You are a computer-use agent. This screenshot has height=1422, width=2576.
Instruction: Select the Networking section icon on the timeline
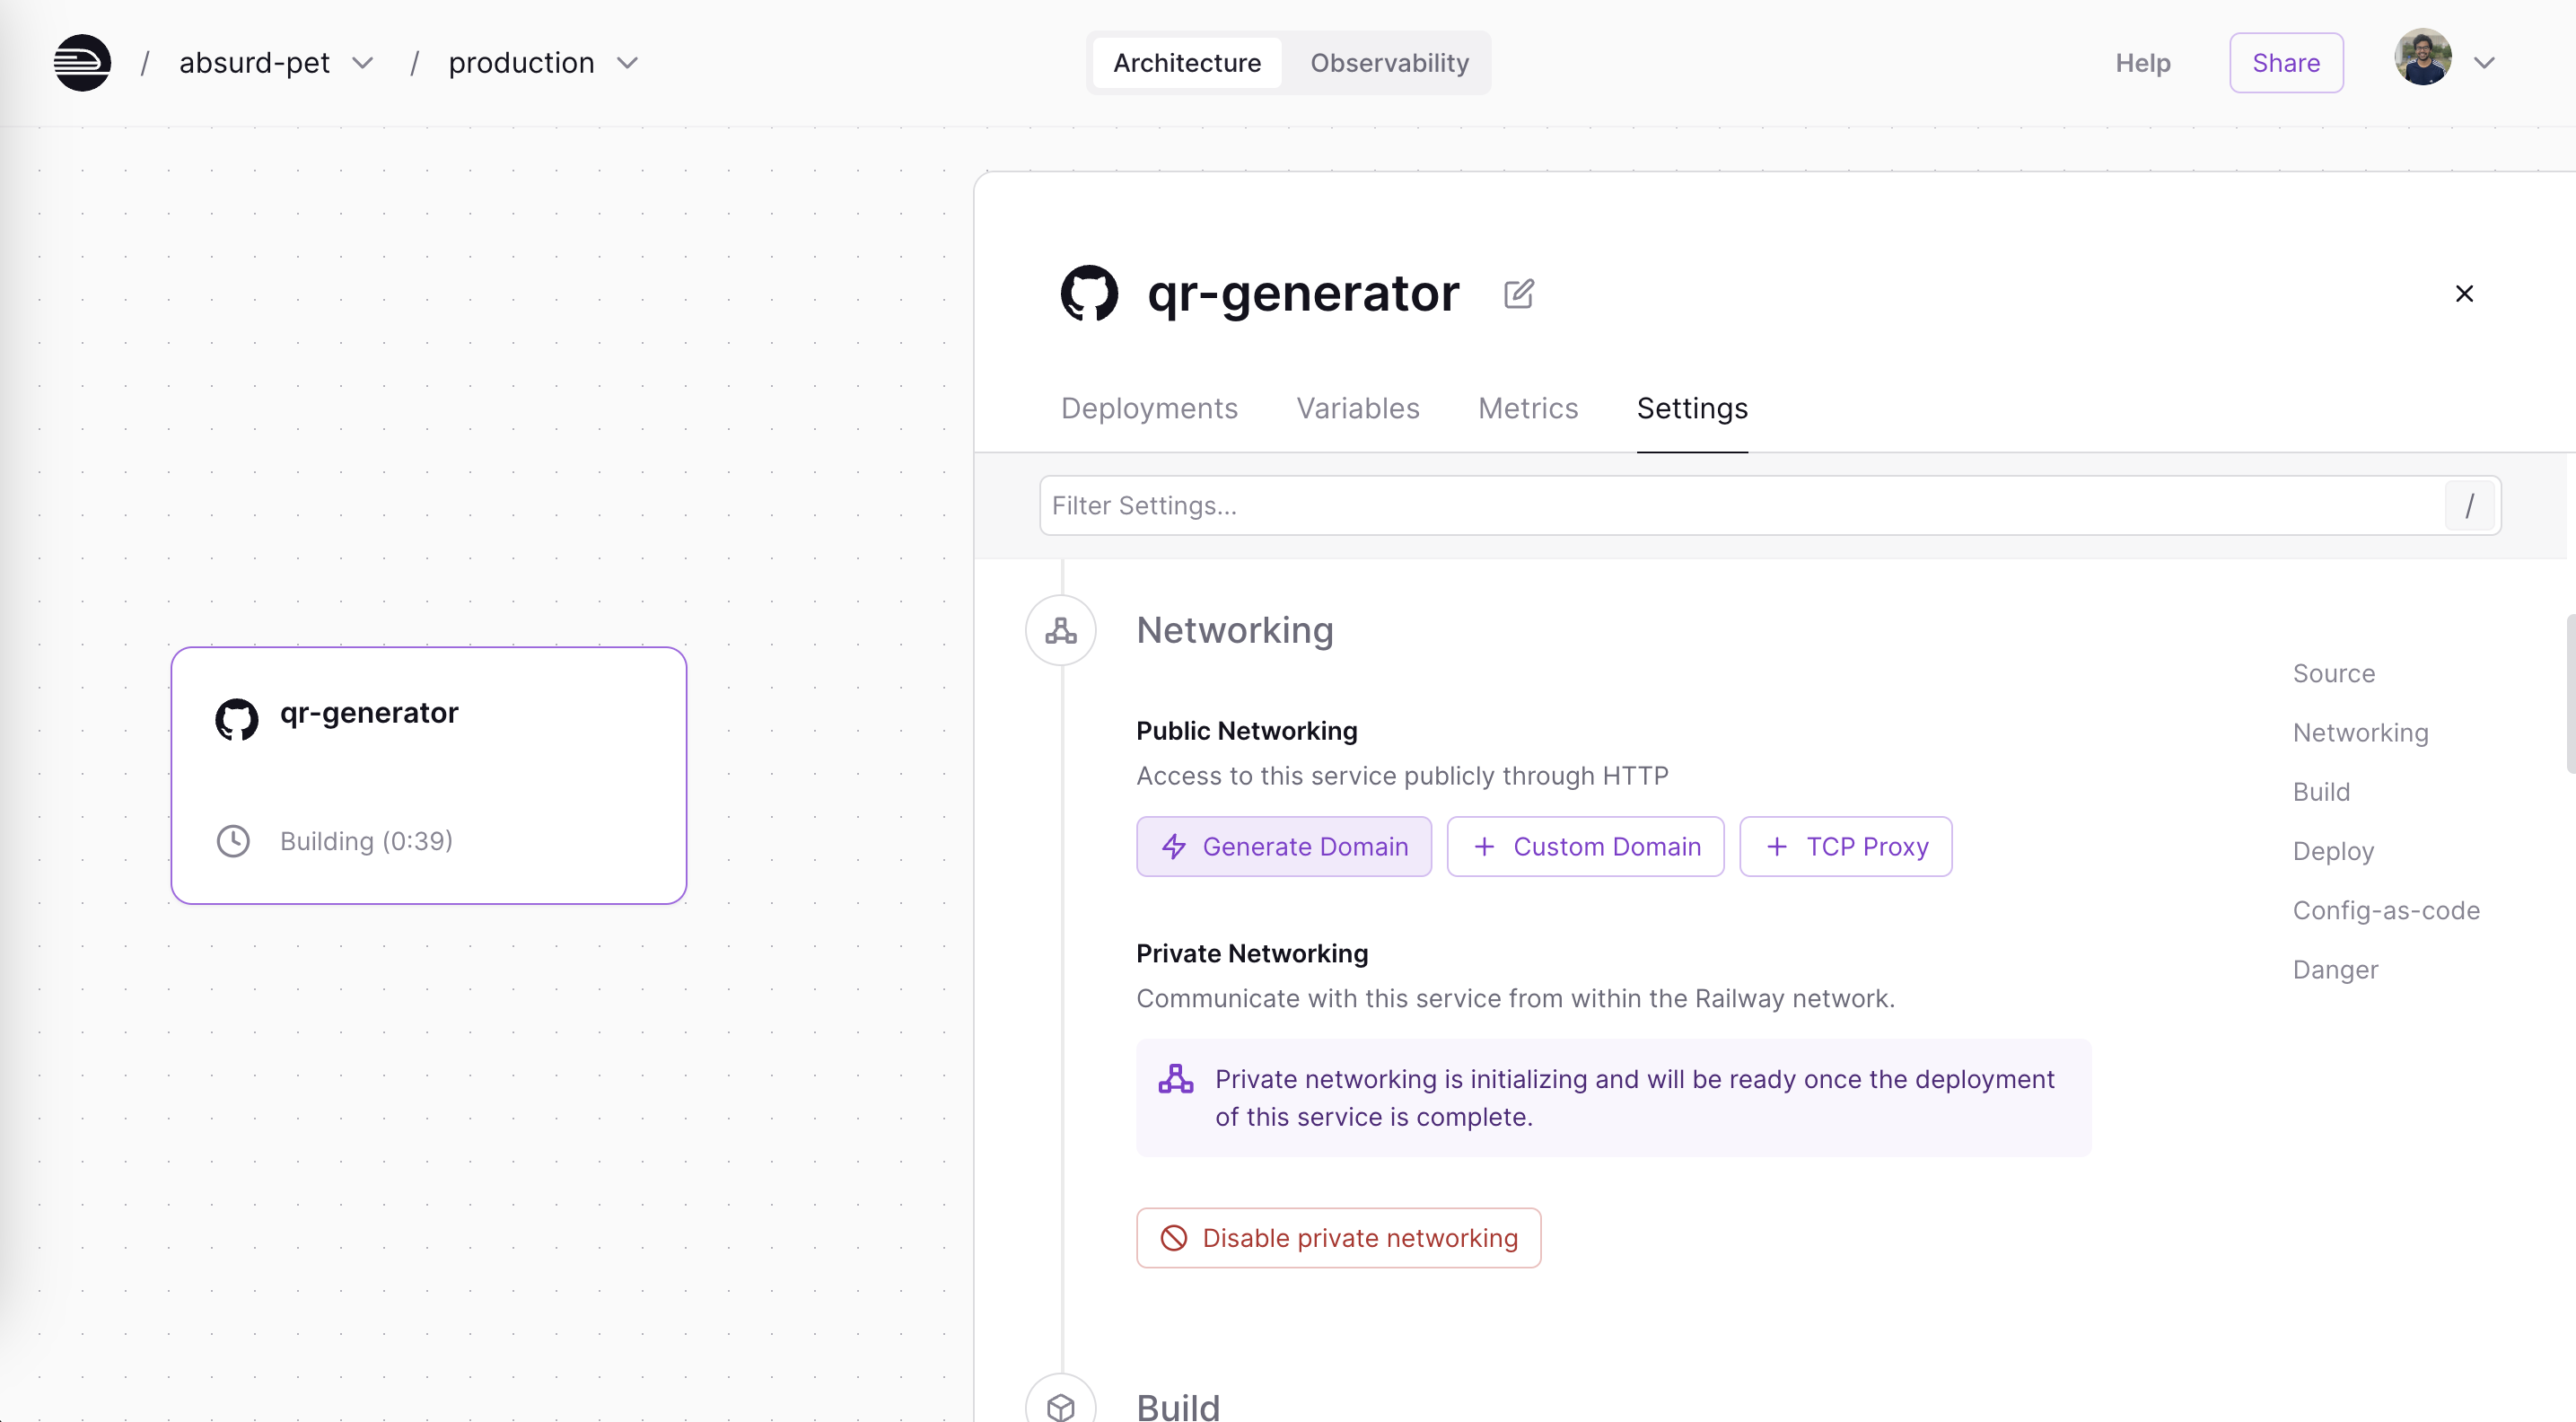pyautogui.click(x=1060, y=630)
